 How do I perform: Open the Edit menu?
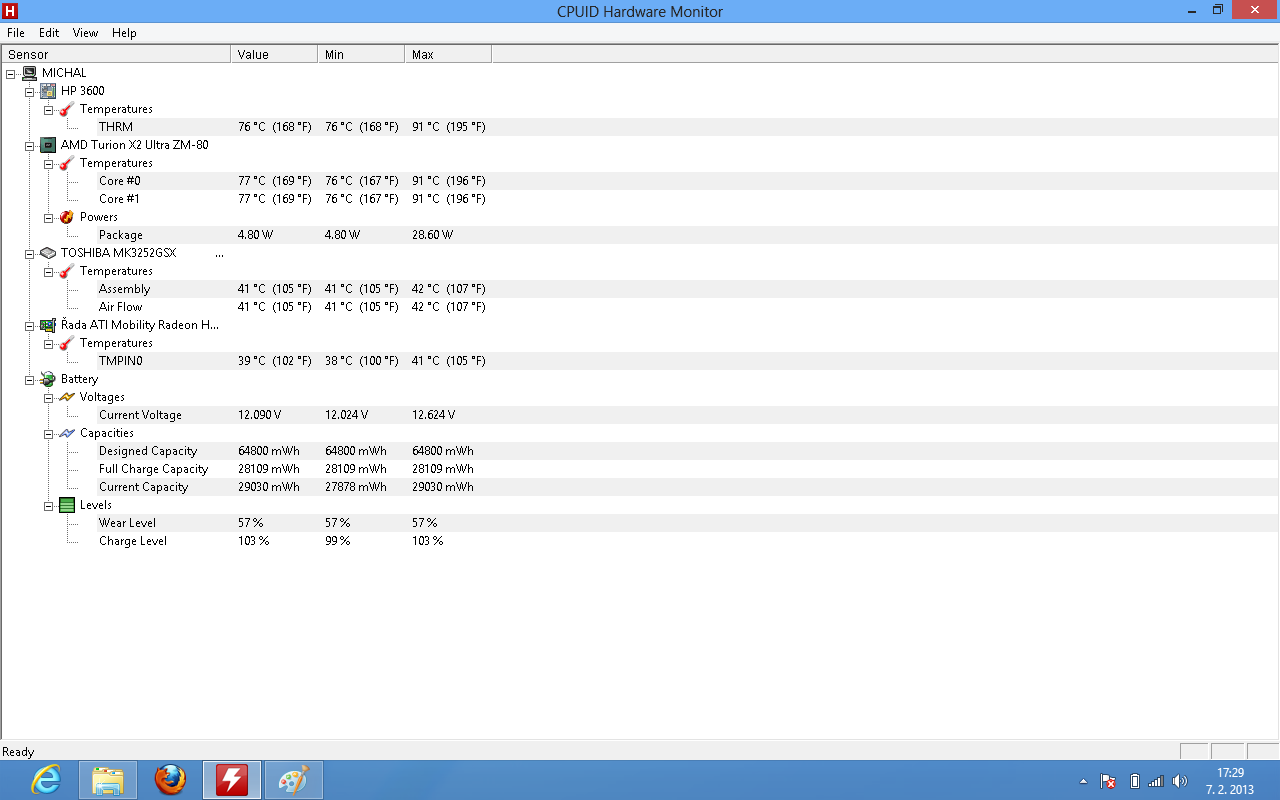[x=49, y=33]
